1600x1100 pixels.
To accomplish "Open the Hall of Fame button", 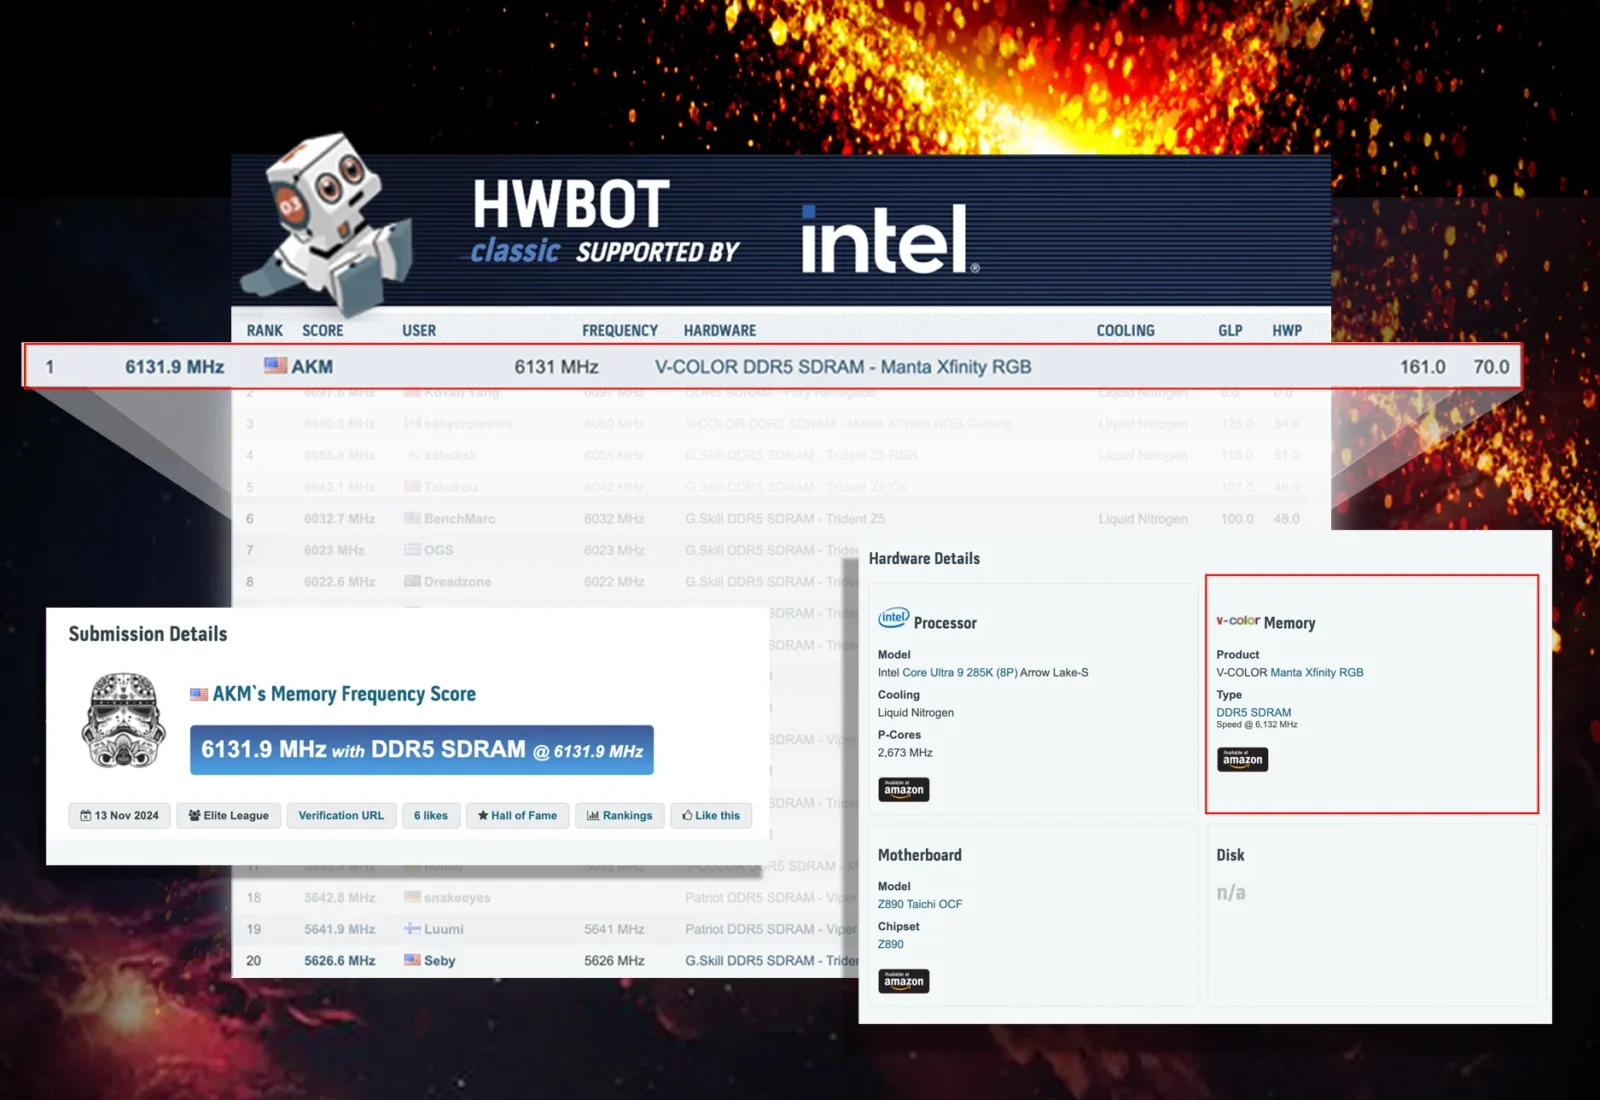I will coord(517,816).
